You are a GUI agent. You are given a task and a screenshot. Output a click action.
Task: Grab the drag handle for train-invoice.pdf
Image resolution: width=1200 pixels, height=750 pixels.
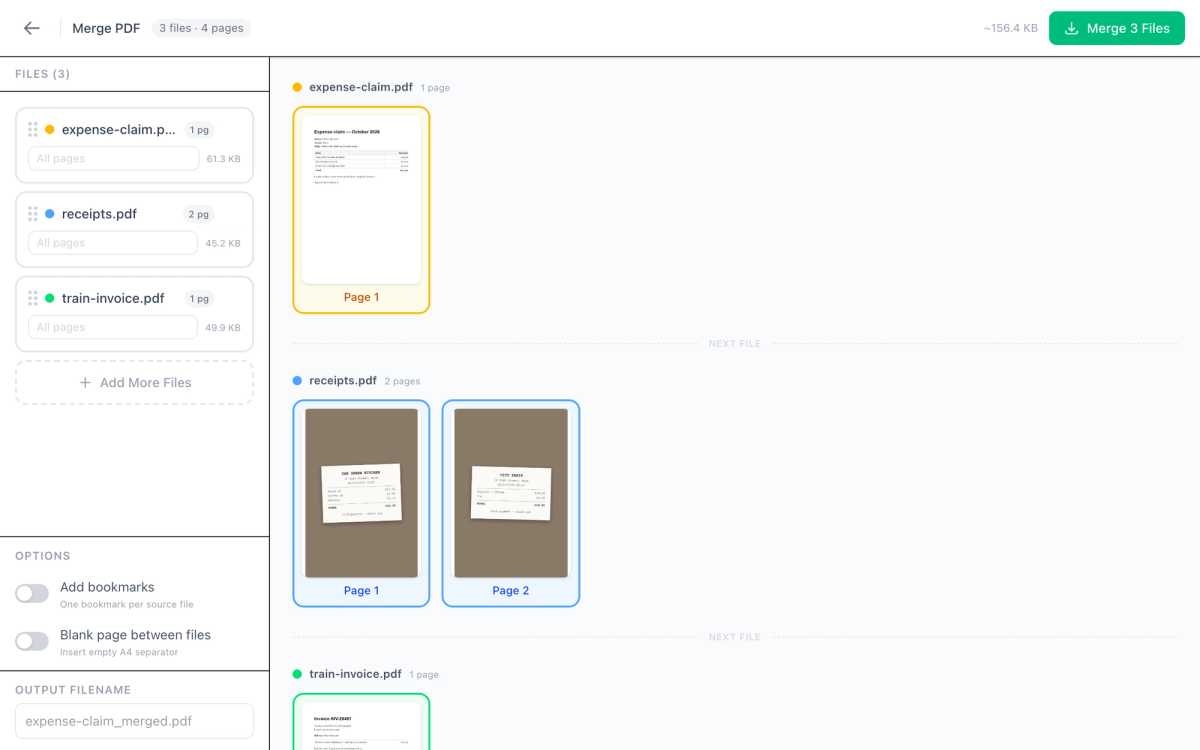[33, 298]
